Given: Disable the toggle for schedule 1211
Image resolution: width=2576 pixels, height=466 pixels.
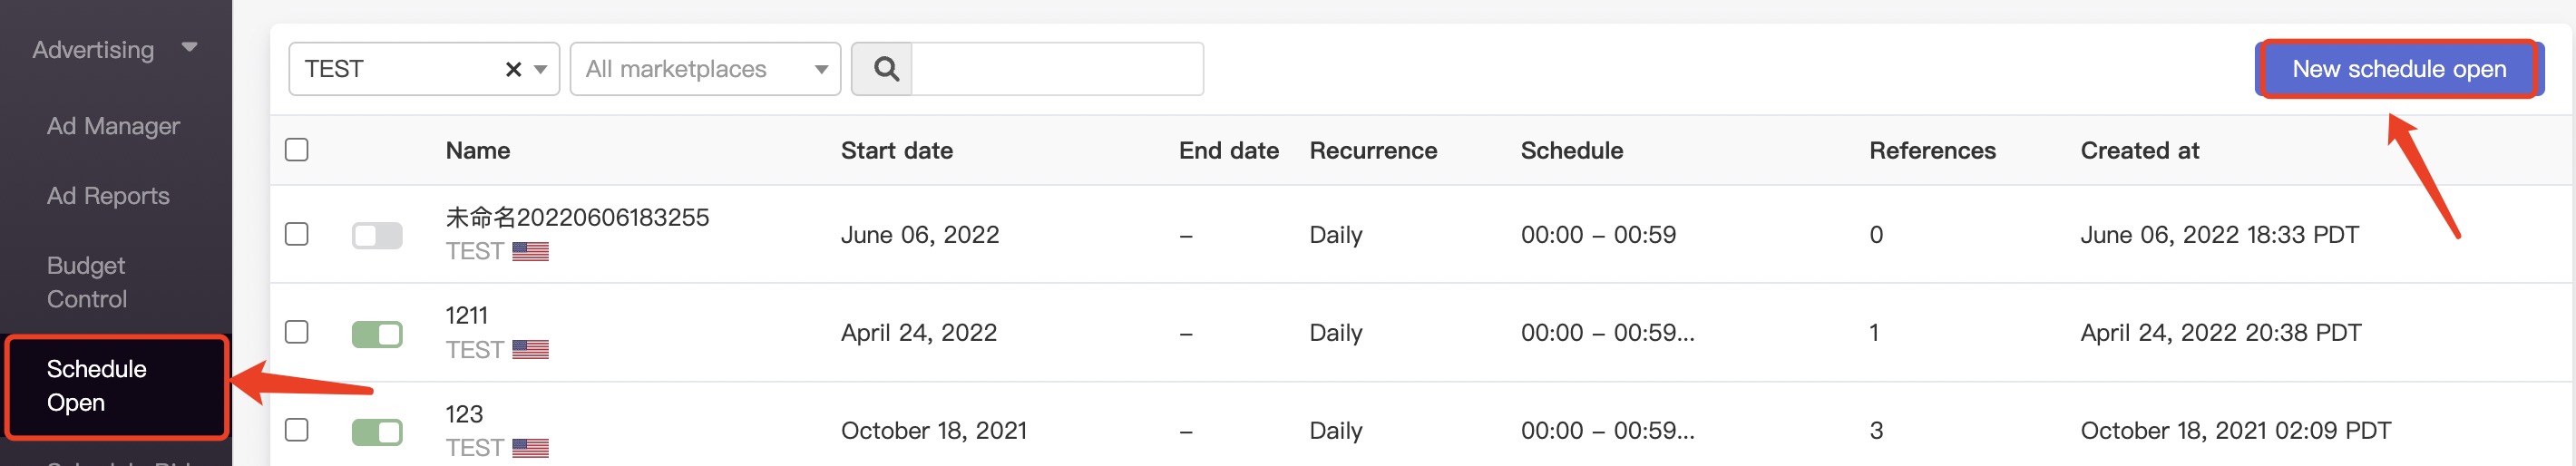Looking at the screenshot, I should [377, 333].
